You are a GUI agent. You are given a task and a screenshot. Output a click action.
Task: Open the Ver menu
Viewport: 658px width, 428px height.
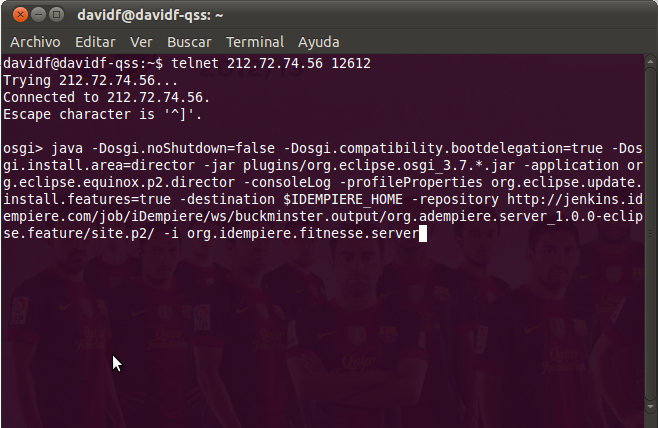(141, 42)
